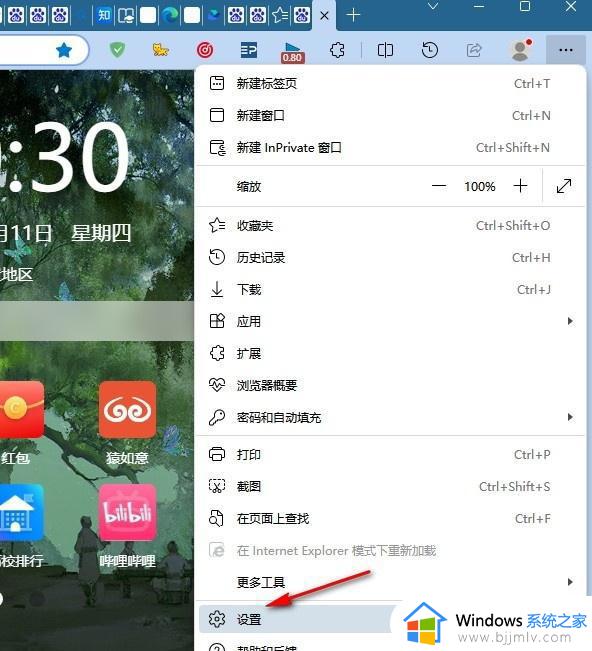Switch to the Zhihu tab
The height and width of the screenshot is (651, 592).
pos(104,15)
